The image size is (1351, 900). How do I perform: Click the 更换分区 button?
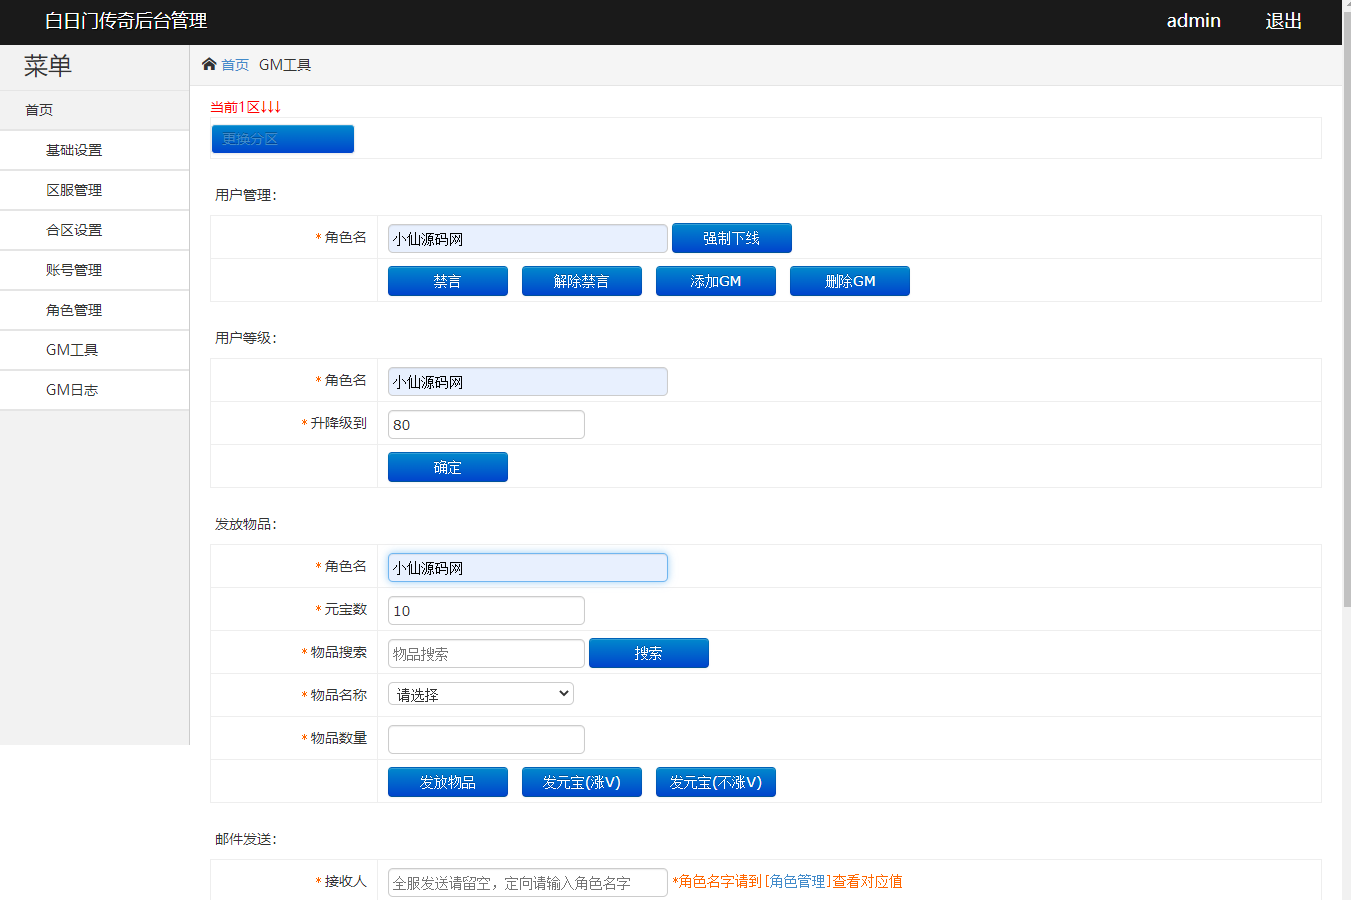tap(283, 139)
